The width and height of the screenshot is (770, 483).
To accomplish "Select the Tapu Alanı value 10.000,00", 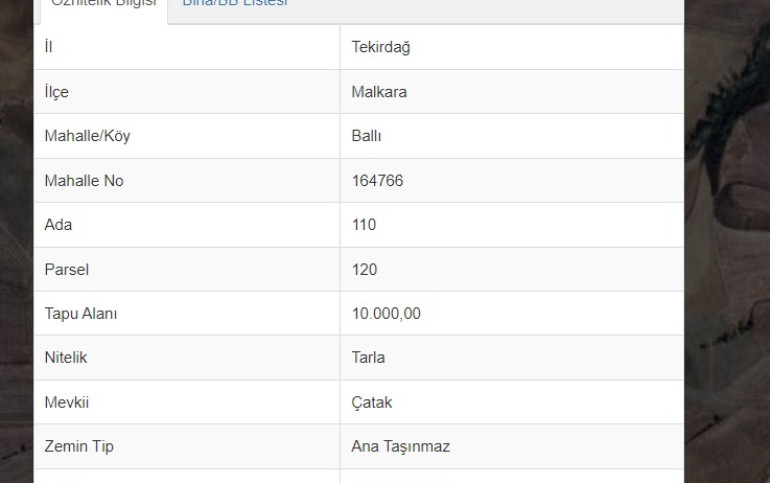I will [386, 314].
